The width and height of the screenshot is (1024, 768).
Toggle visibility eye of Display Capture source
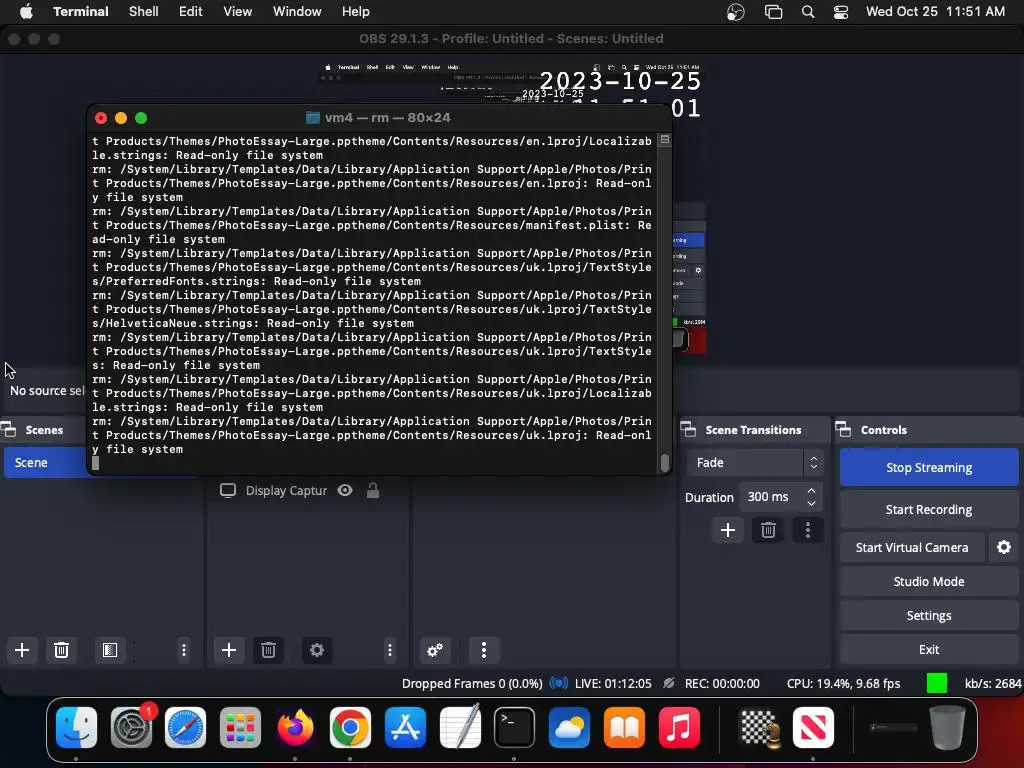pos(345,490)
